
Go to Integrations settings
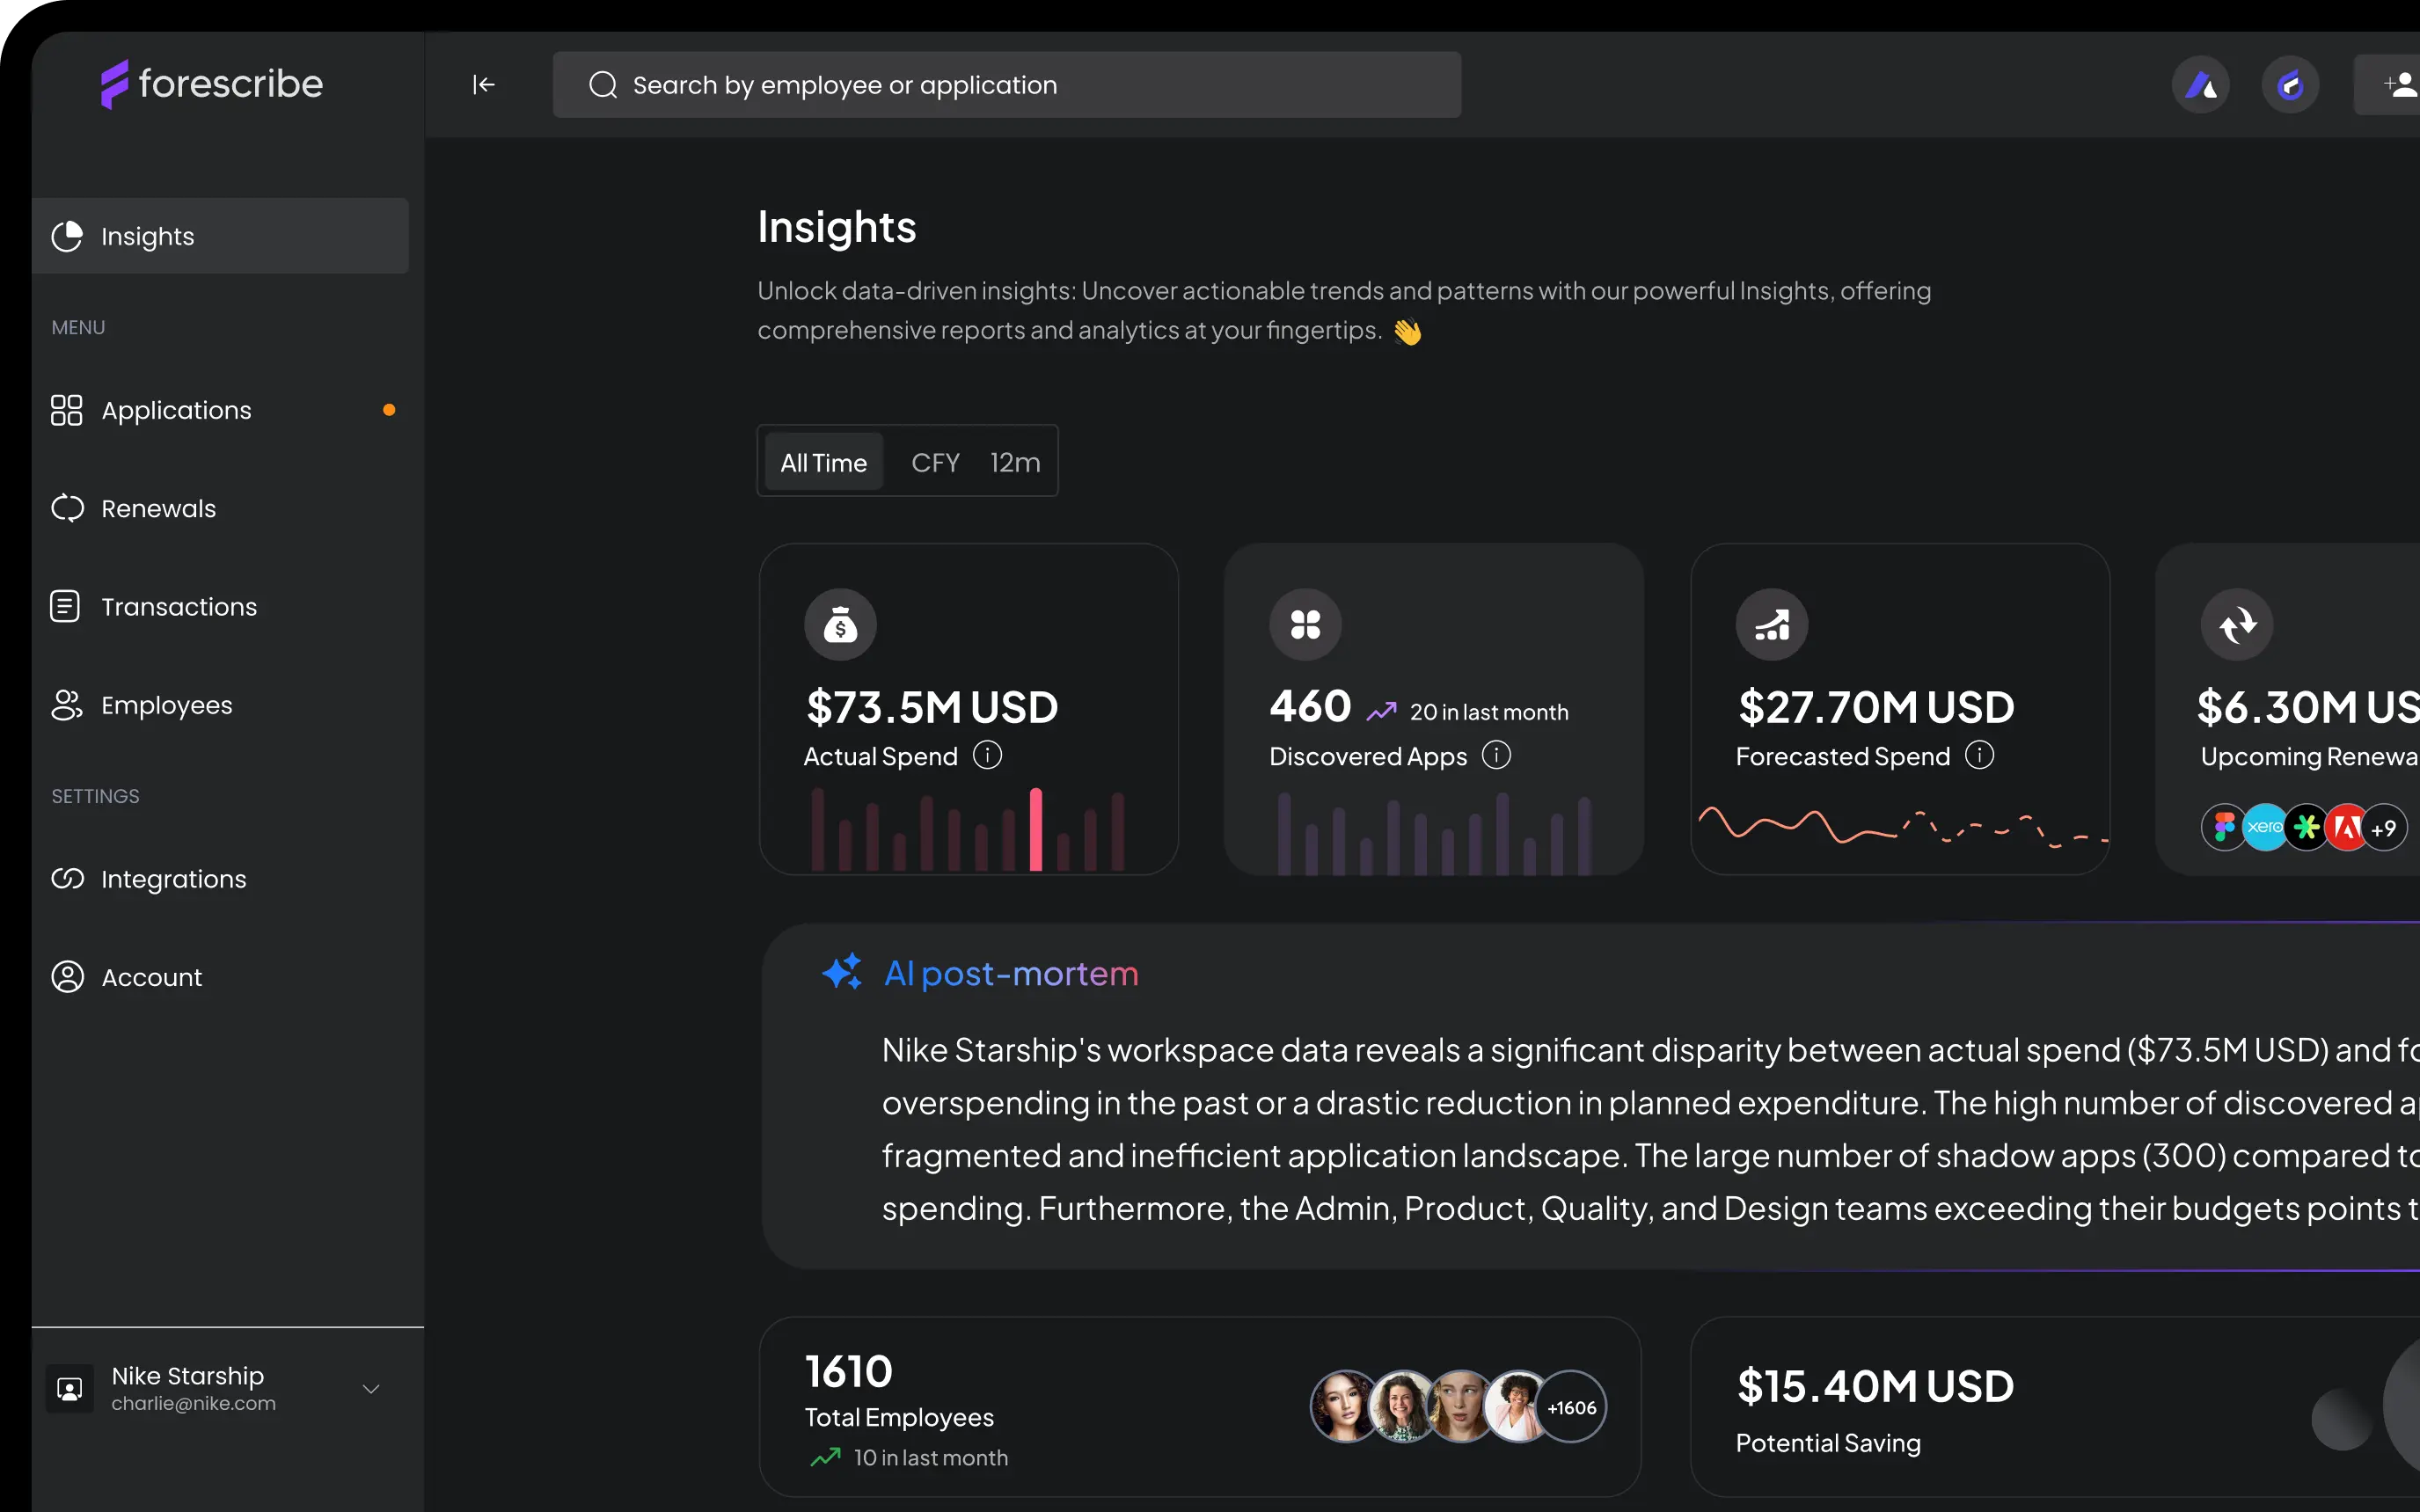tap(173, 879)
